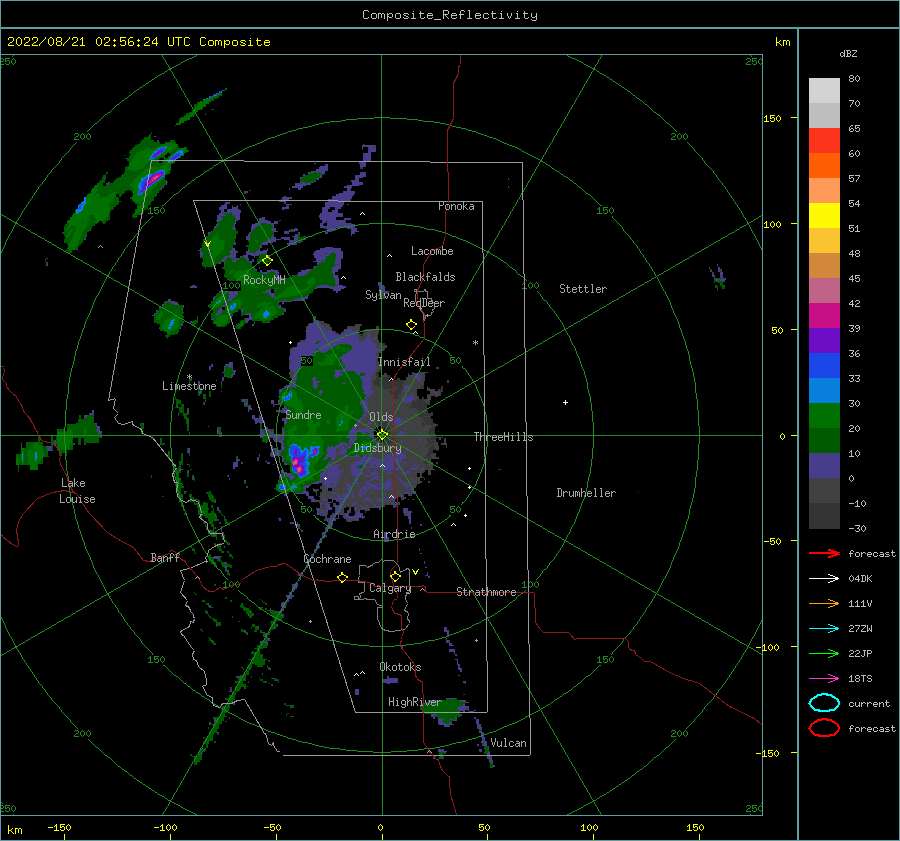Click the yellow diamond marker near Red Deer
The height and width of the screenshot is (841, 900).
(x=411, y=325)
